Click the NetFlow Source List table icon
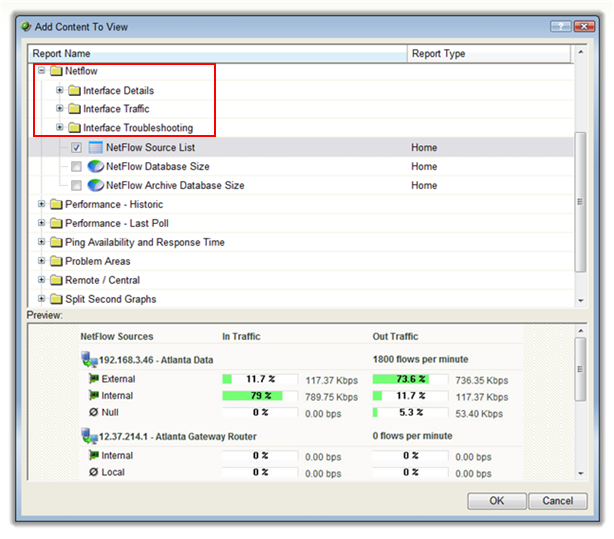 tap(96, 148)
